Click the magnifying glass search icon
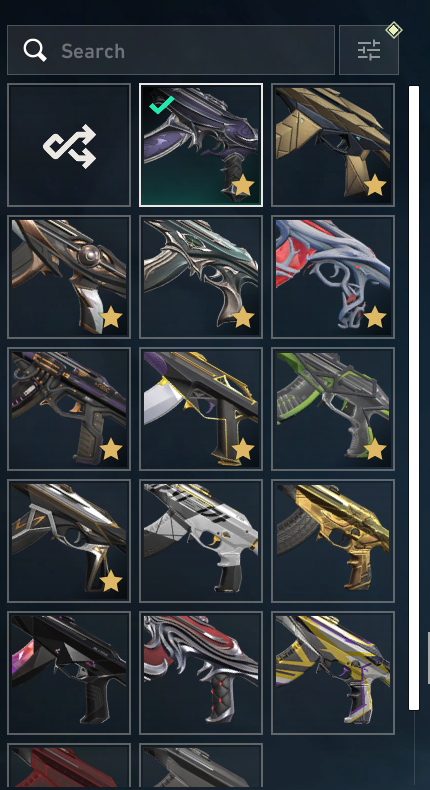430x790 pixels. [35, 51]
